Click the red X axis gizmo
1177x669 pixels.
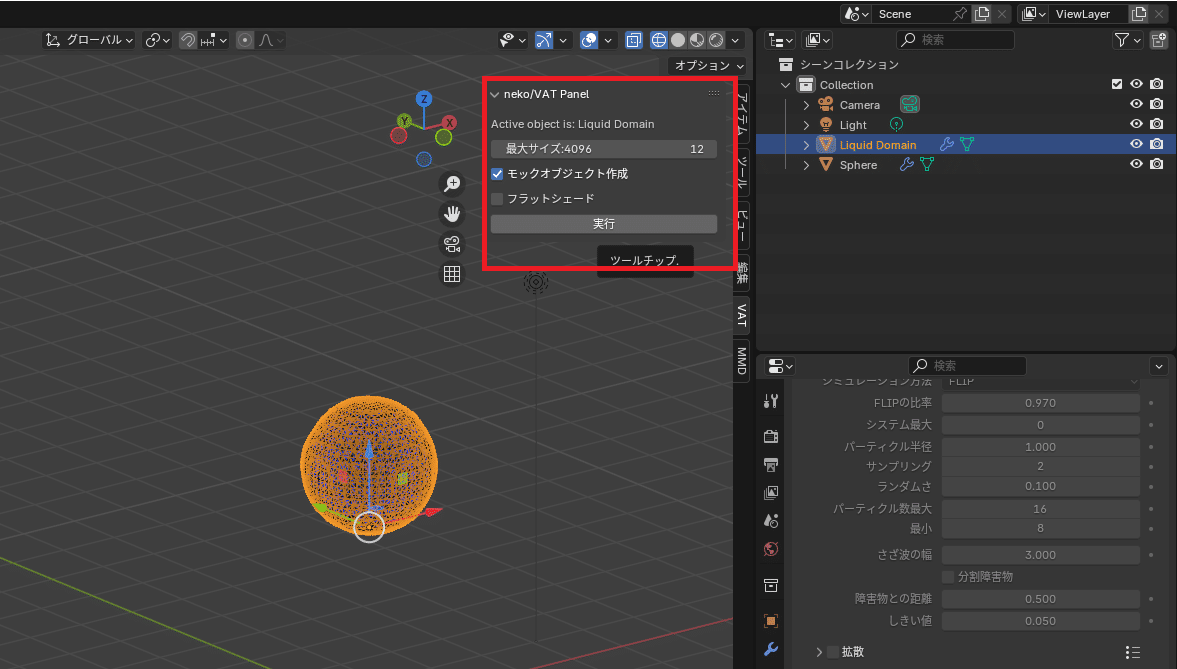pyautogui.click(x=449, y=122)
